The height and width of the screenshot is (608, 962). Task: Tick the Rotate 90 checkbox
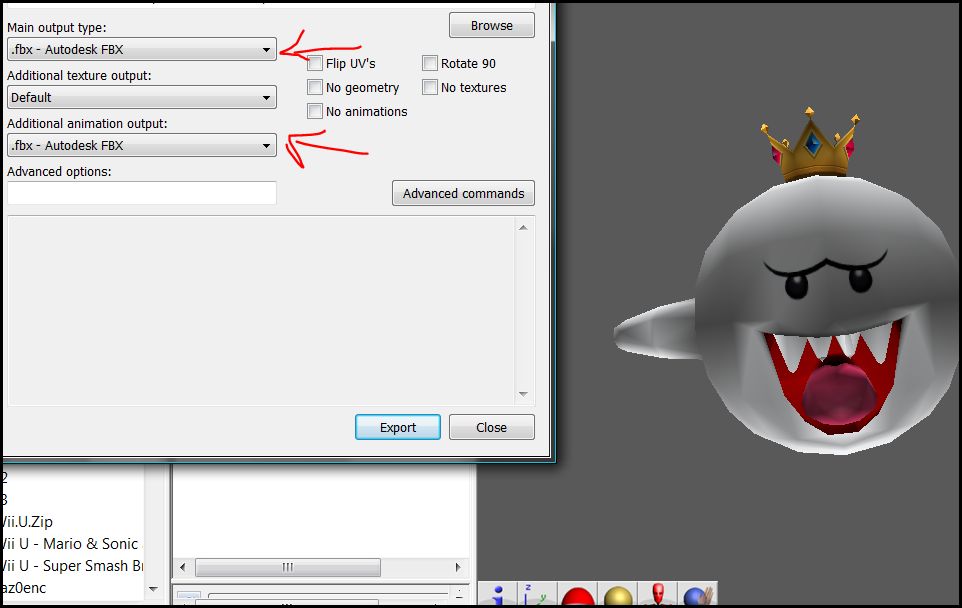[430, 63]
